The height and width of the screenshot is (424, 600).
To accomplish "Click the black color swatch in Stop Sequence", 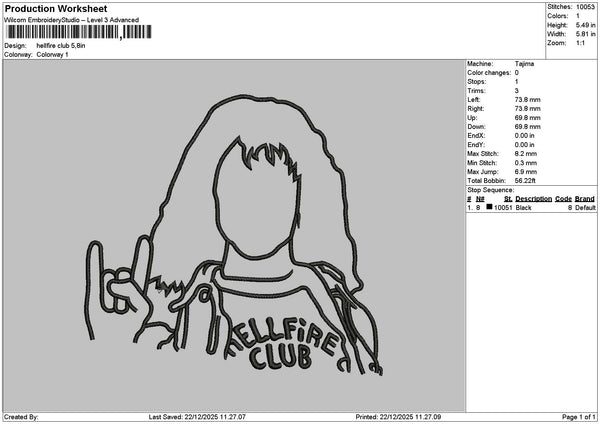I will [x=489, y=207].
